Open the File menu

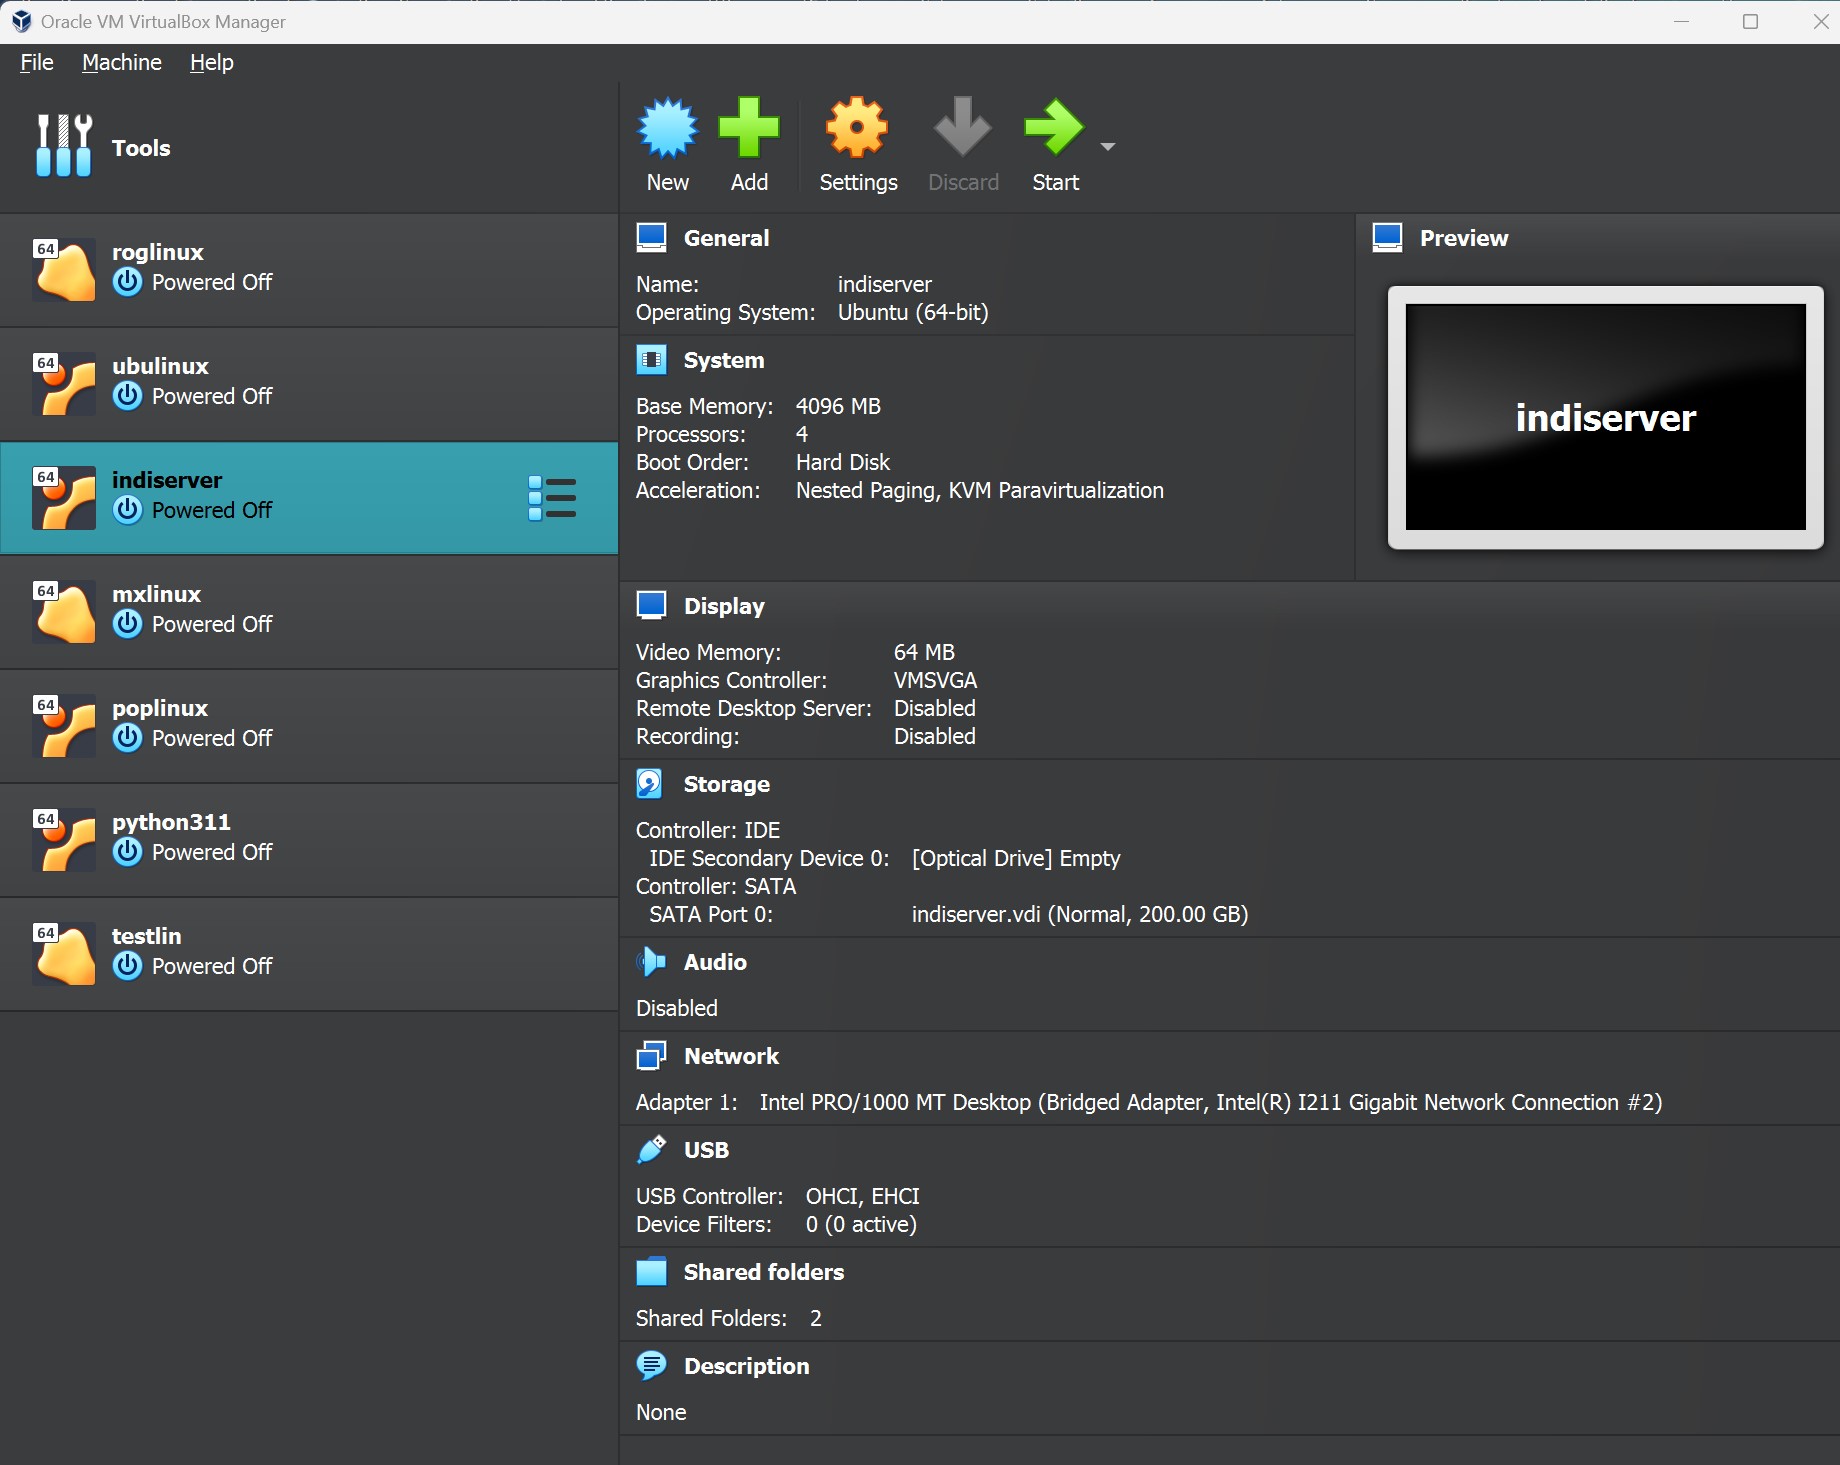[x=37, y=62]
